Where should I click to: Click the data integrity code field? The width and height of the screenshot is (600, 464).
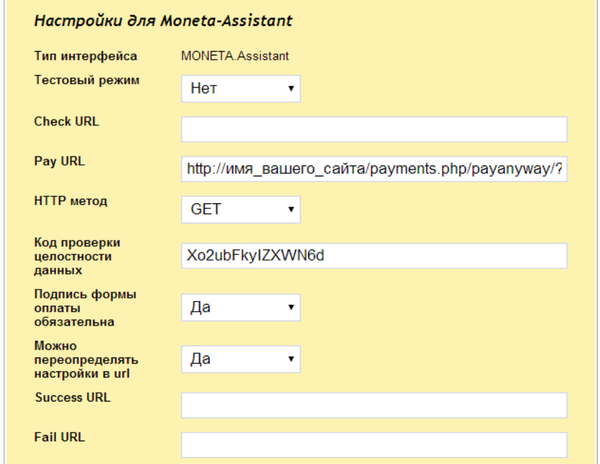pos(374,256)
